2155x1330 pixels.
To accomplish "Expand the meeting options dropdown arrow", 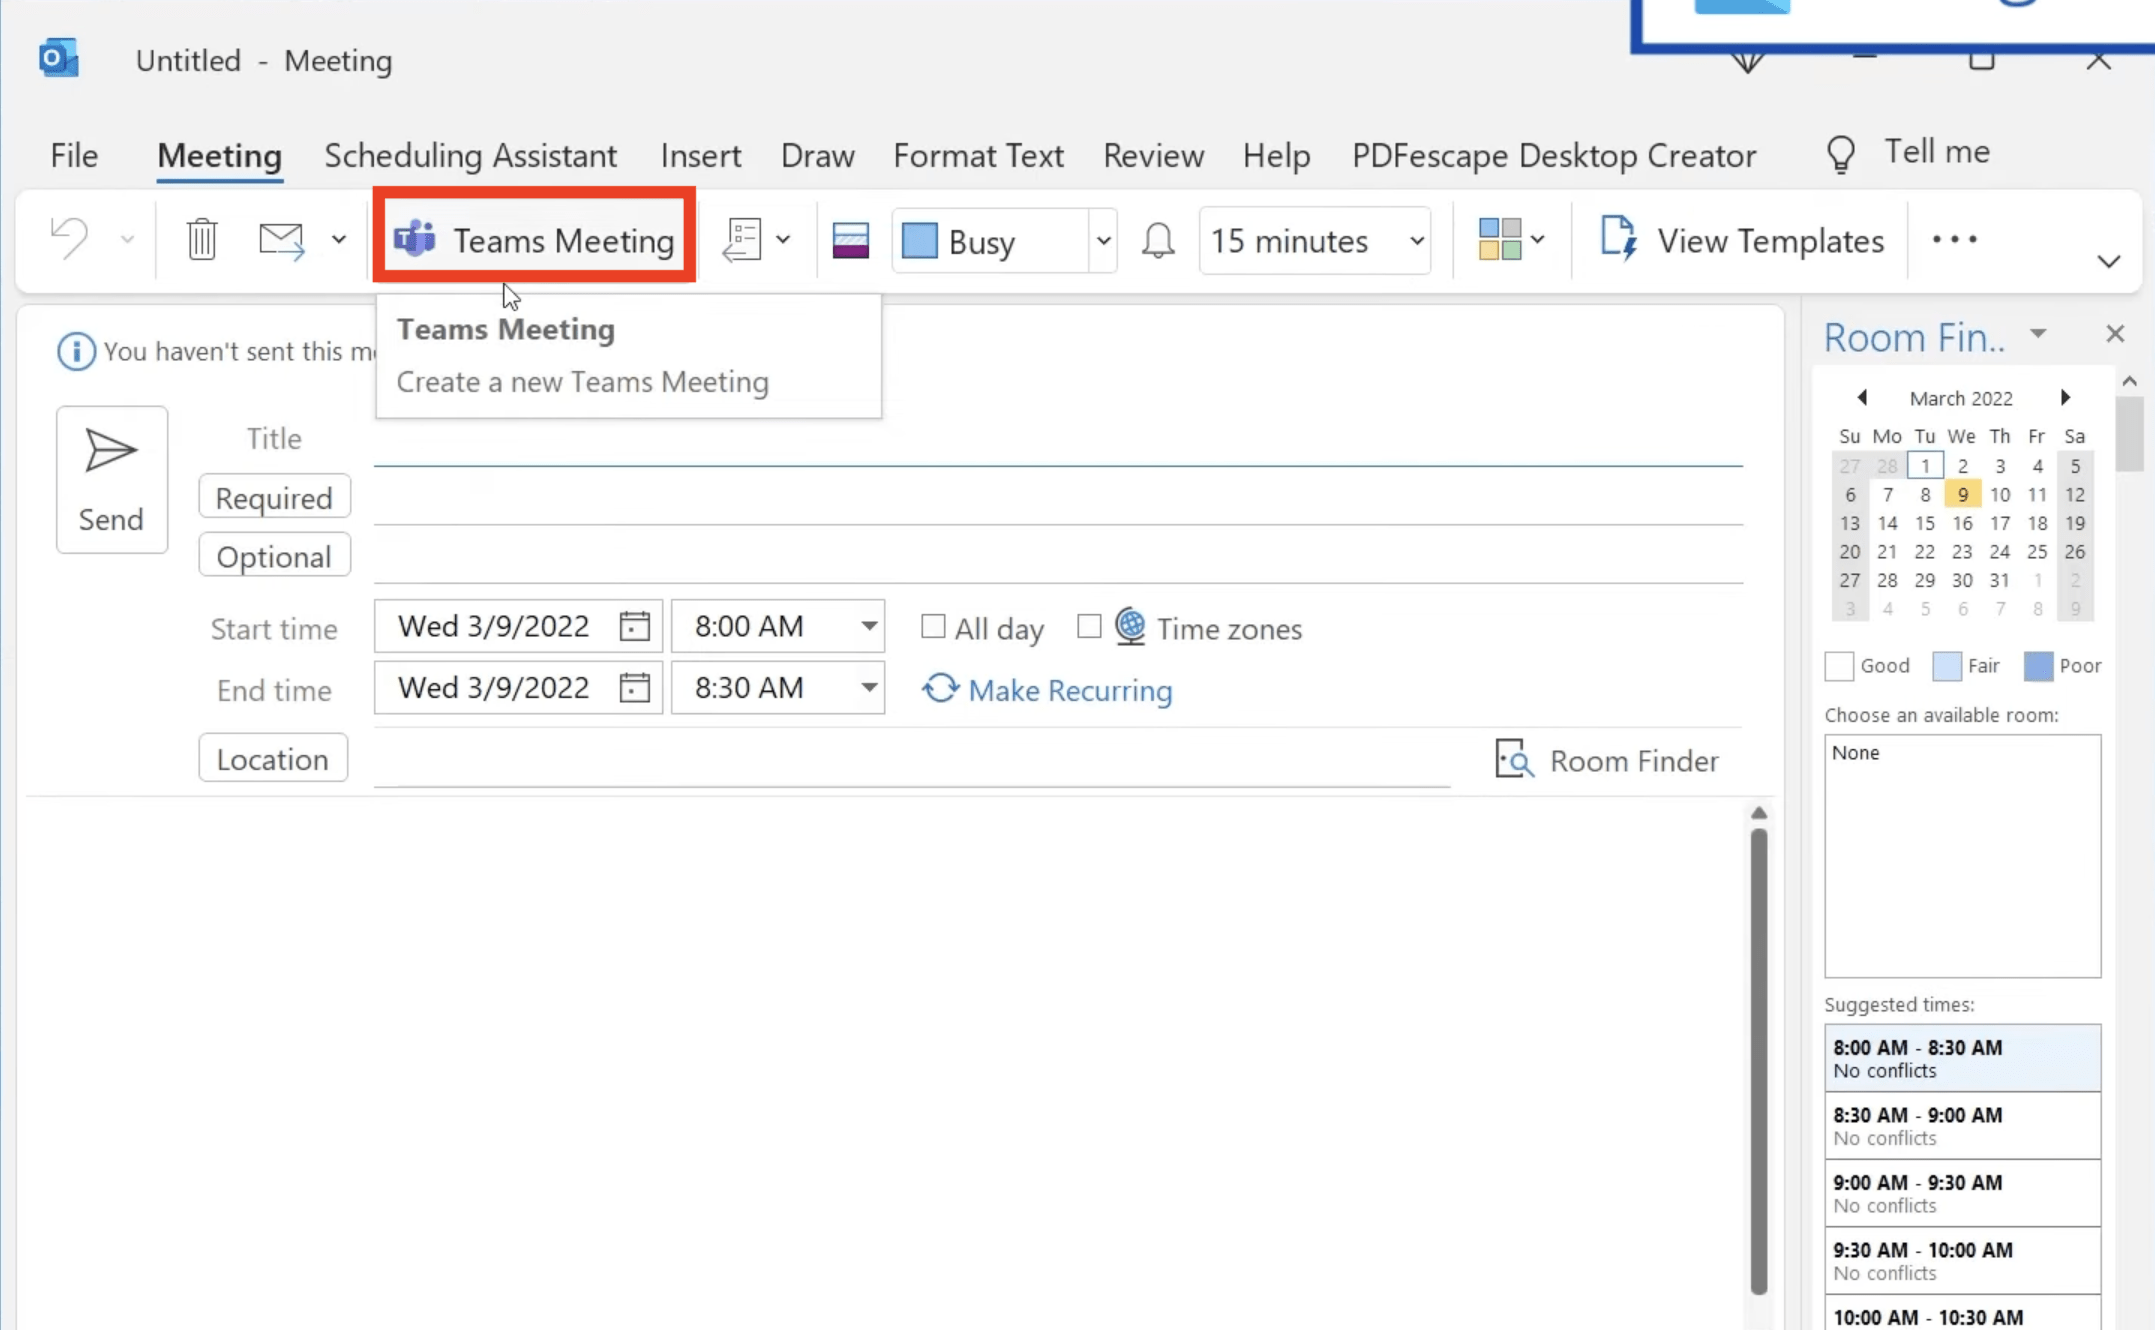I will pos(783,240).
